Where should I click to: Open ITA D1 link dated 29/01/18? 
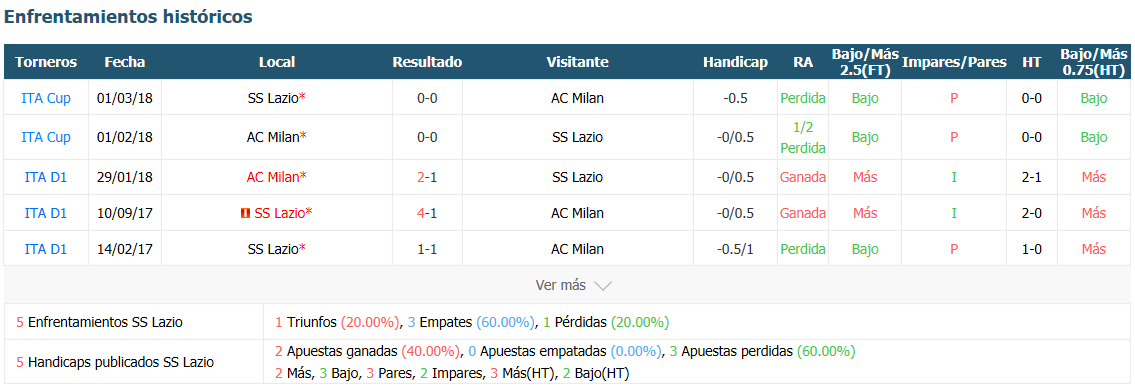point(46,177)
